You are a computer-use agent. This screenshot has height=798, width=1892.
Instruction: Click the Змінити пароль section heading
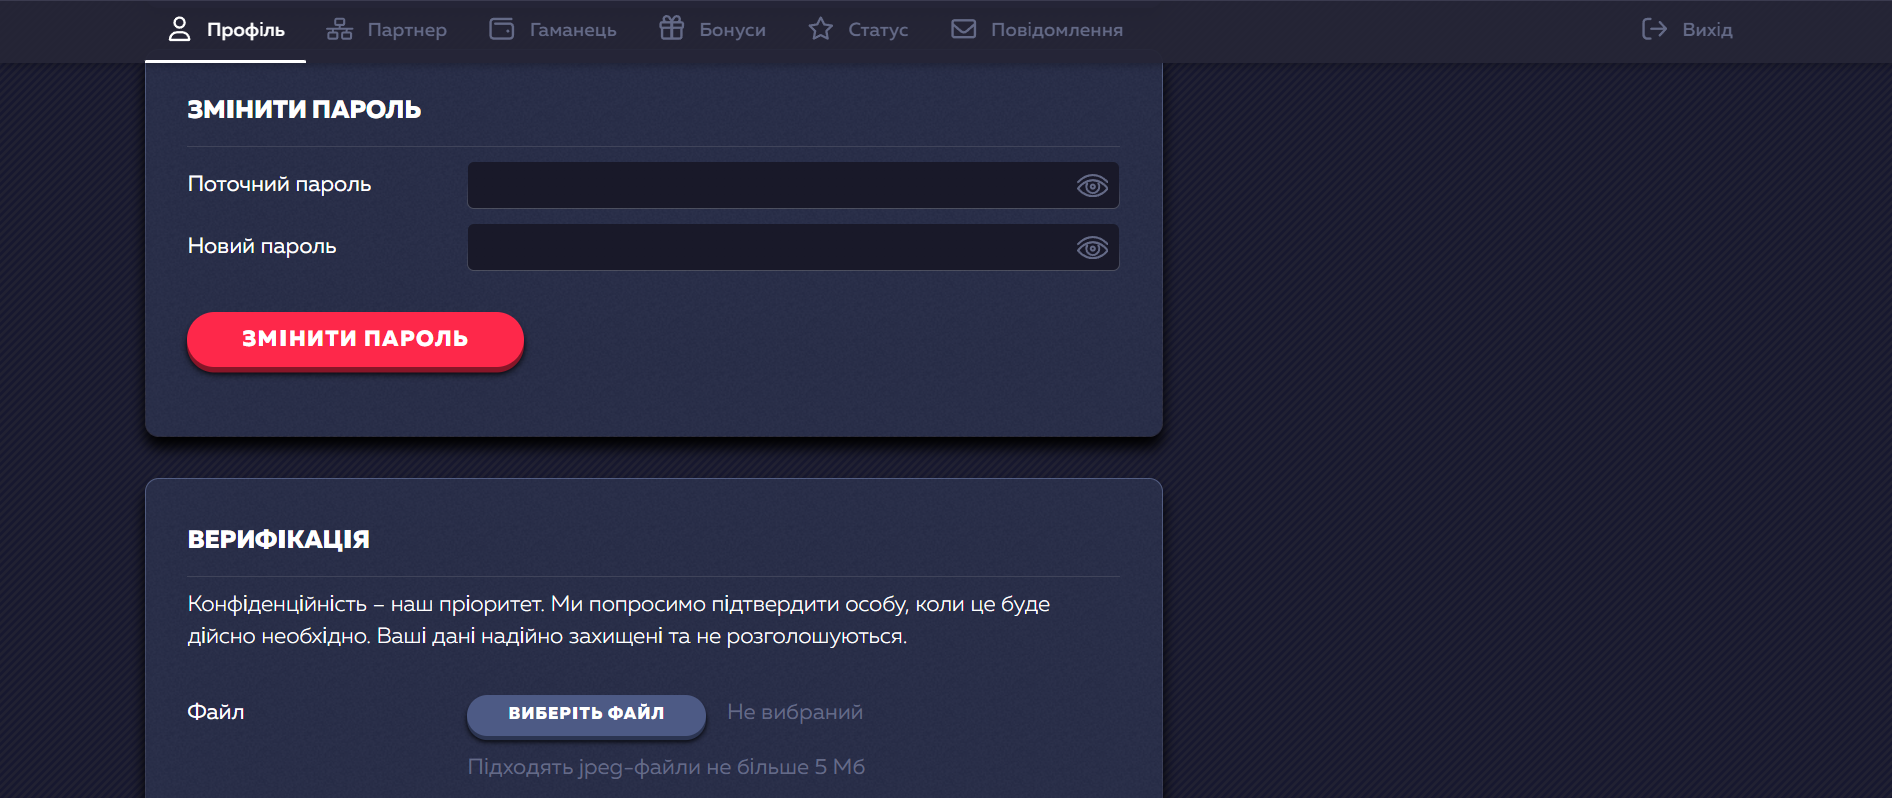coord(304,110)
